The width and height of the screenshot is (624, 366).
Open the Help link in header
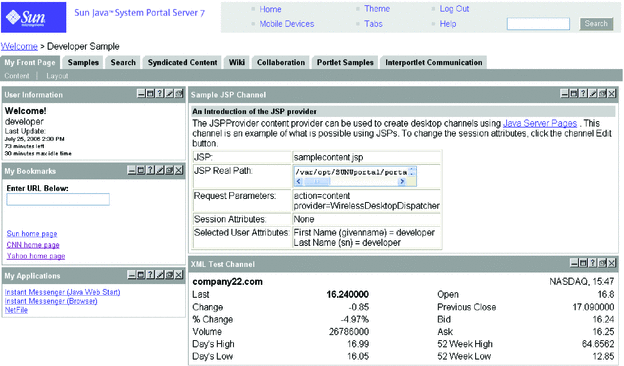tap(448, 24)
